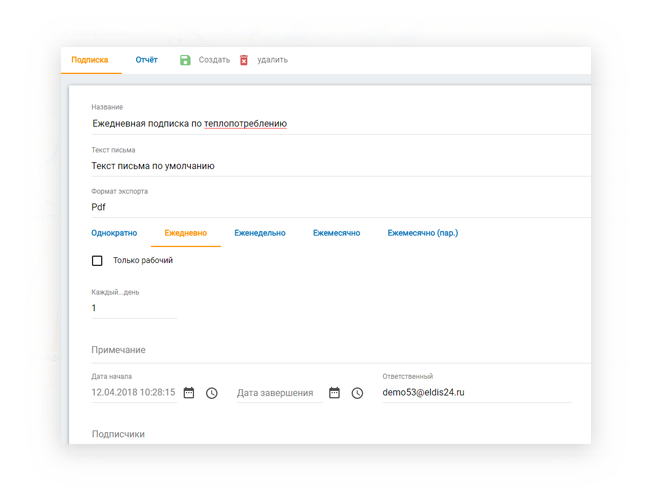Select the Однократно schedule tab

114,233
